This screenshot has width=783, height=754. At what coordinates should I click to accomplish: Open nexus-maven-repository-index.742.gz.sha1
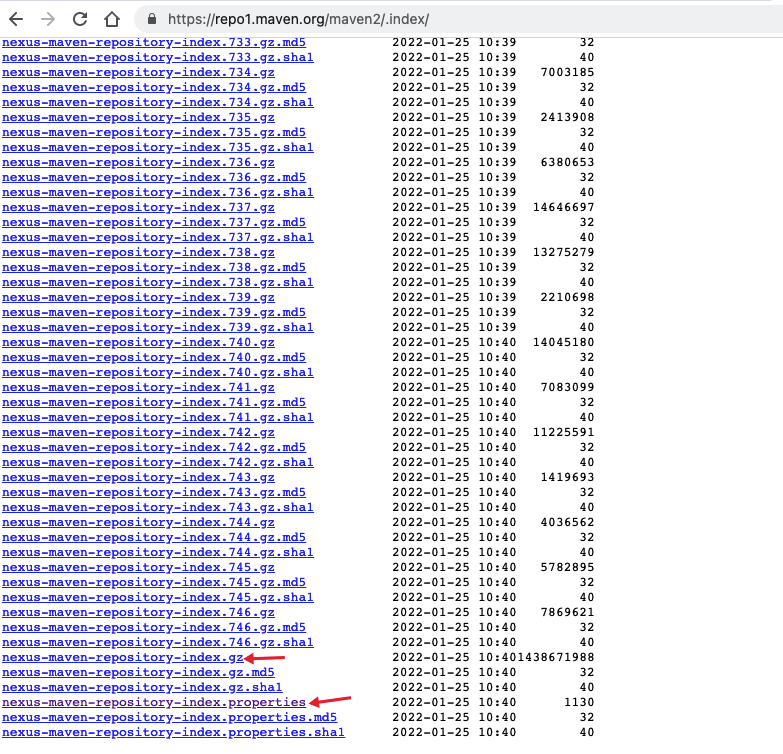(x=158, y=462)
